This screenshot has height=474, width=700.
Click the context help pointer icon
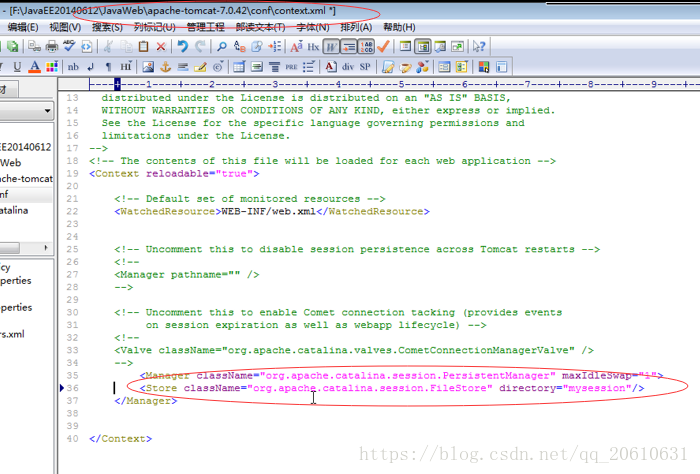coord(479,46)
